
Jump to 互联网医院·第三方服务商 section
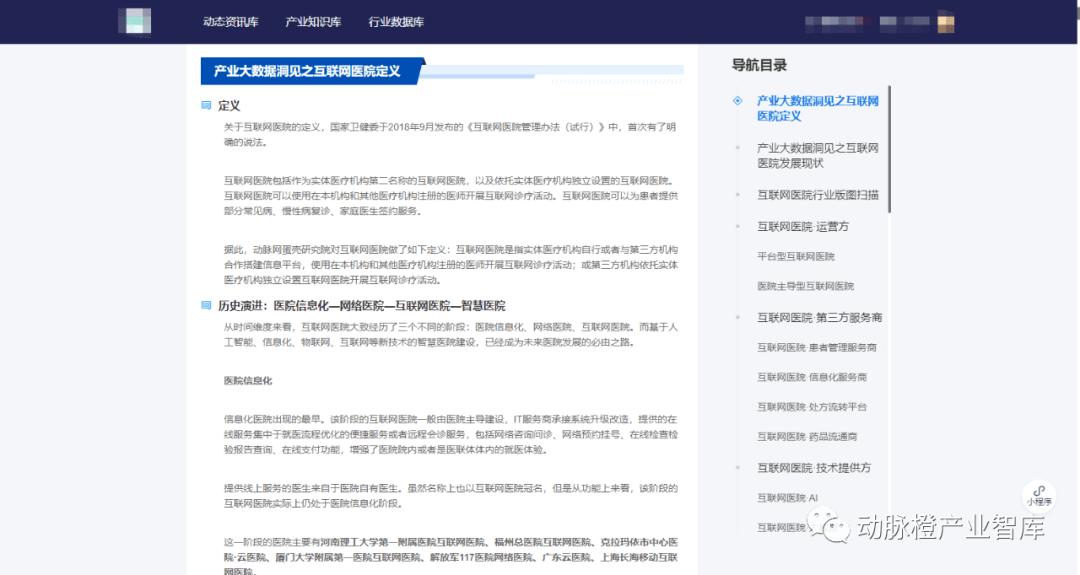(820, 317)
